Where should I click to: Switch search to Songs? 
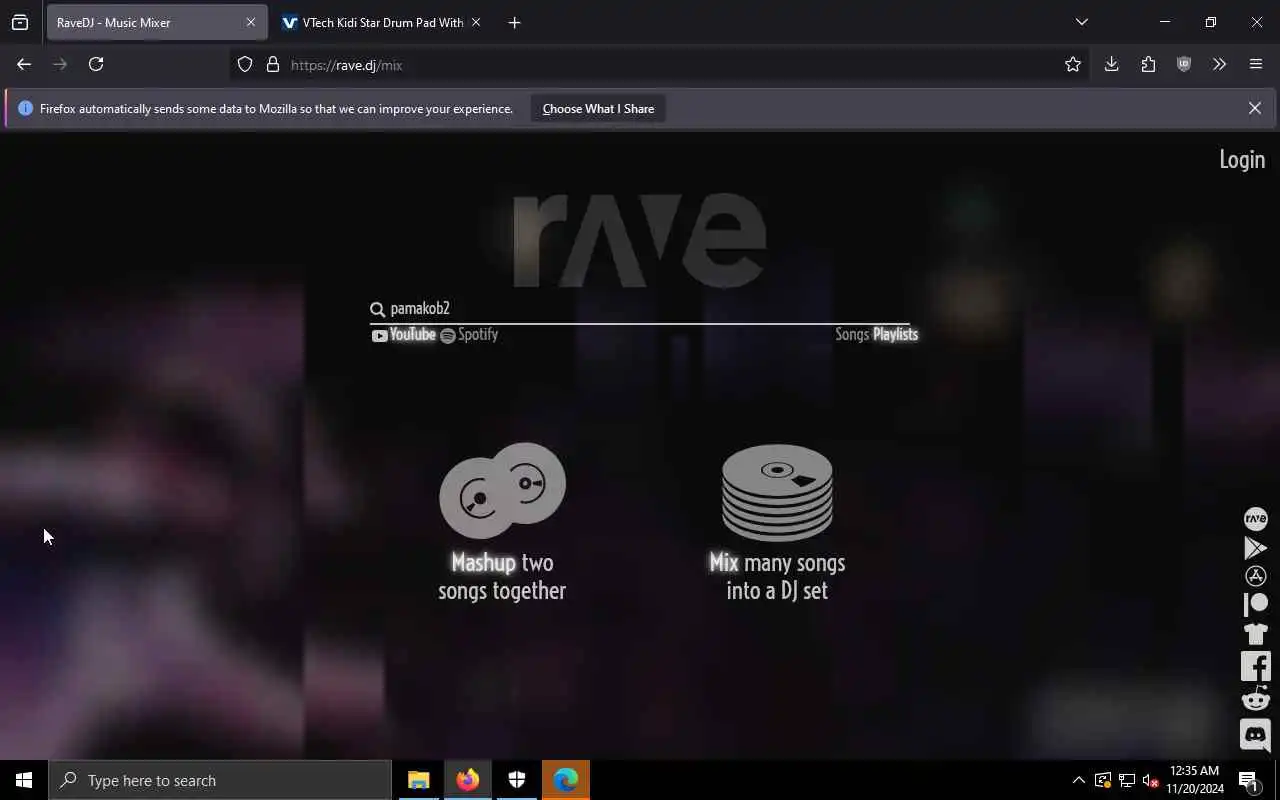pos(852,335)
